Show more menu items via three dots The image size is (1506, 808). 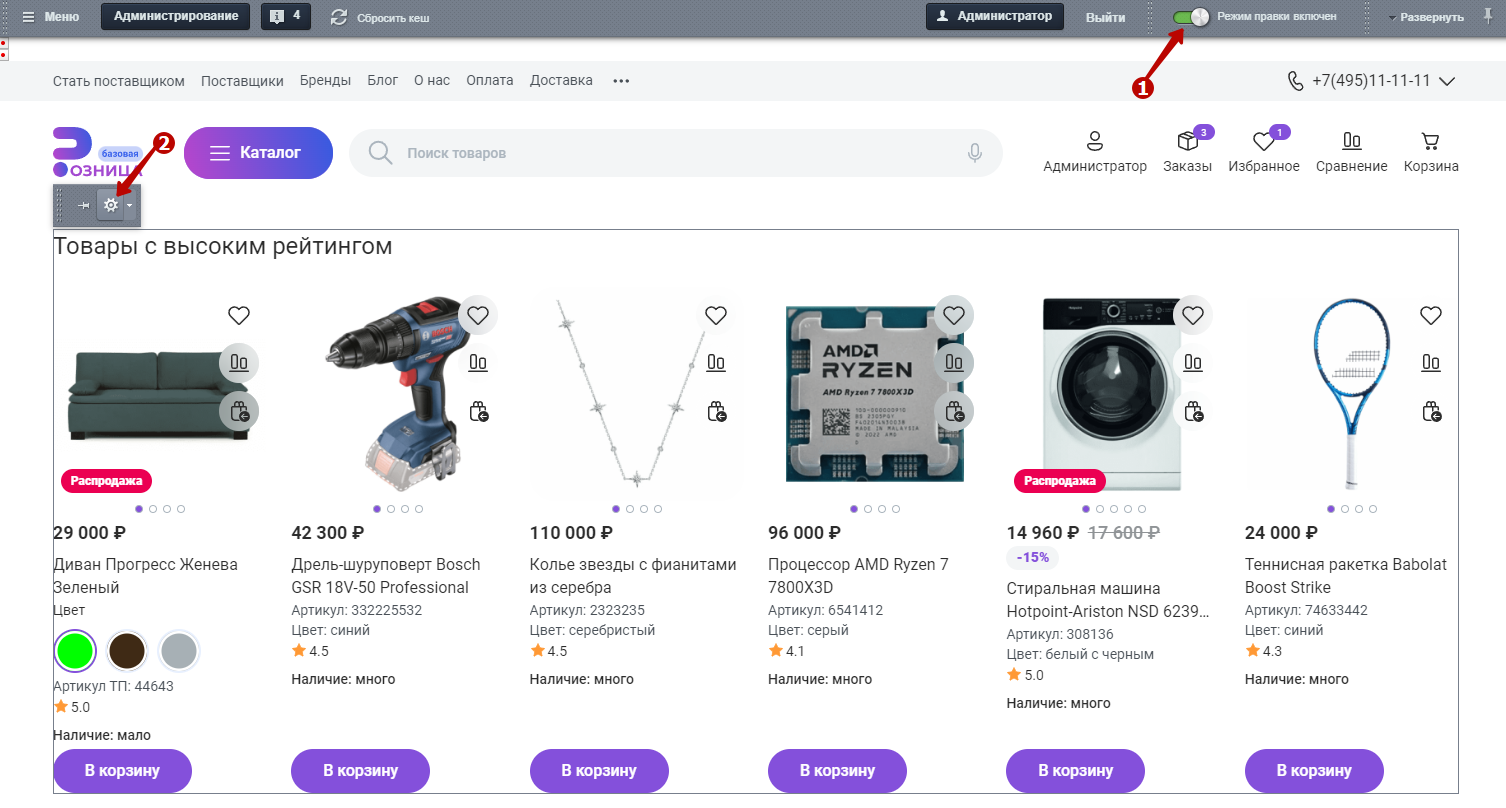[621, 81]
